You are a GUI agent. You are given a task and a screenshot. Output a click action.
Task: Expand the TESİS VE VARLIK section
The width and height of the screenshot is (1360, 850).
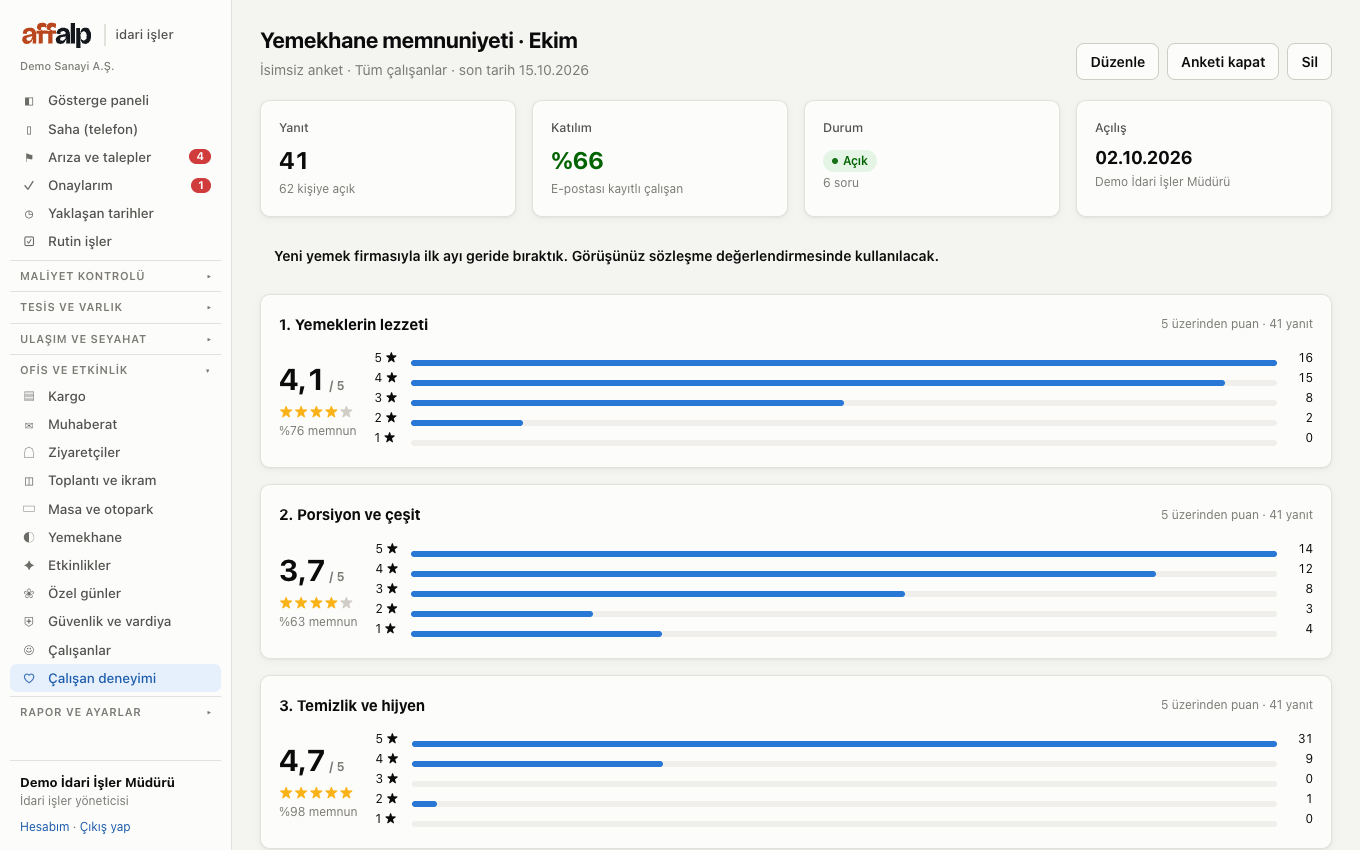point(116,307)
